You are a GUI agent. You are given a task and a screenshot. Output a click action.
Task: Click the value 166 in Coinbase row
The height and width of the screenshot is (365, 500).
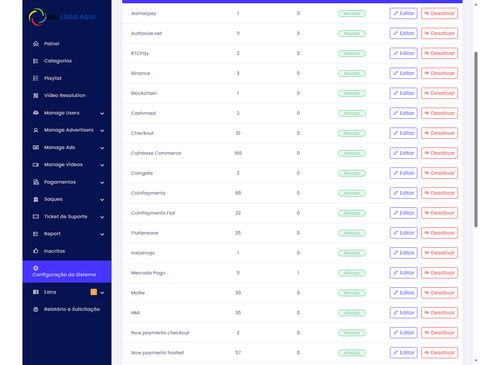[x=238, y=153]
